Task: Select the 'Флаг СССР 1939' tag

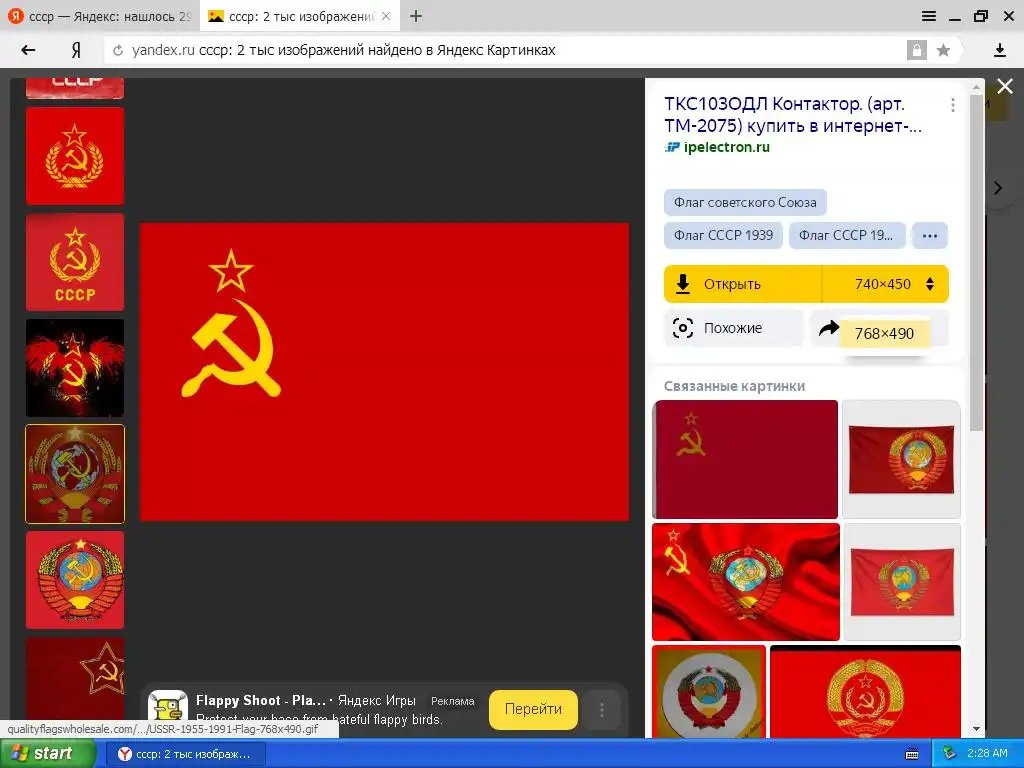Action: coord(723,235)
